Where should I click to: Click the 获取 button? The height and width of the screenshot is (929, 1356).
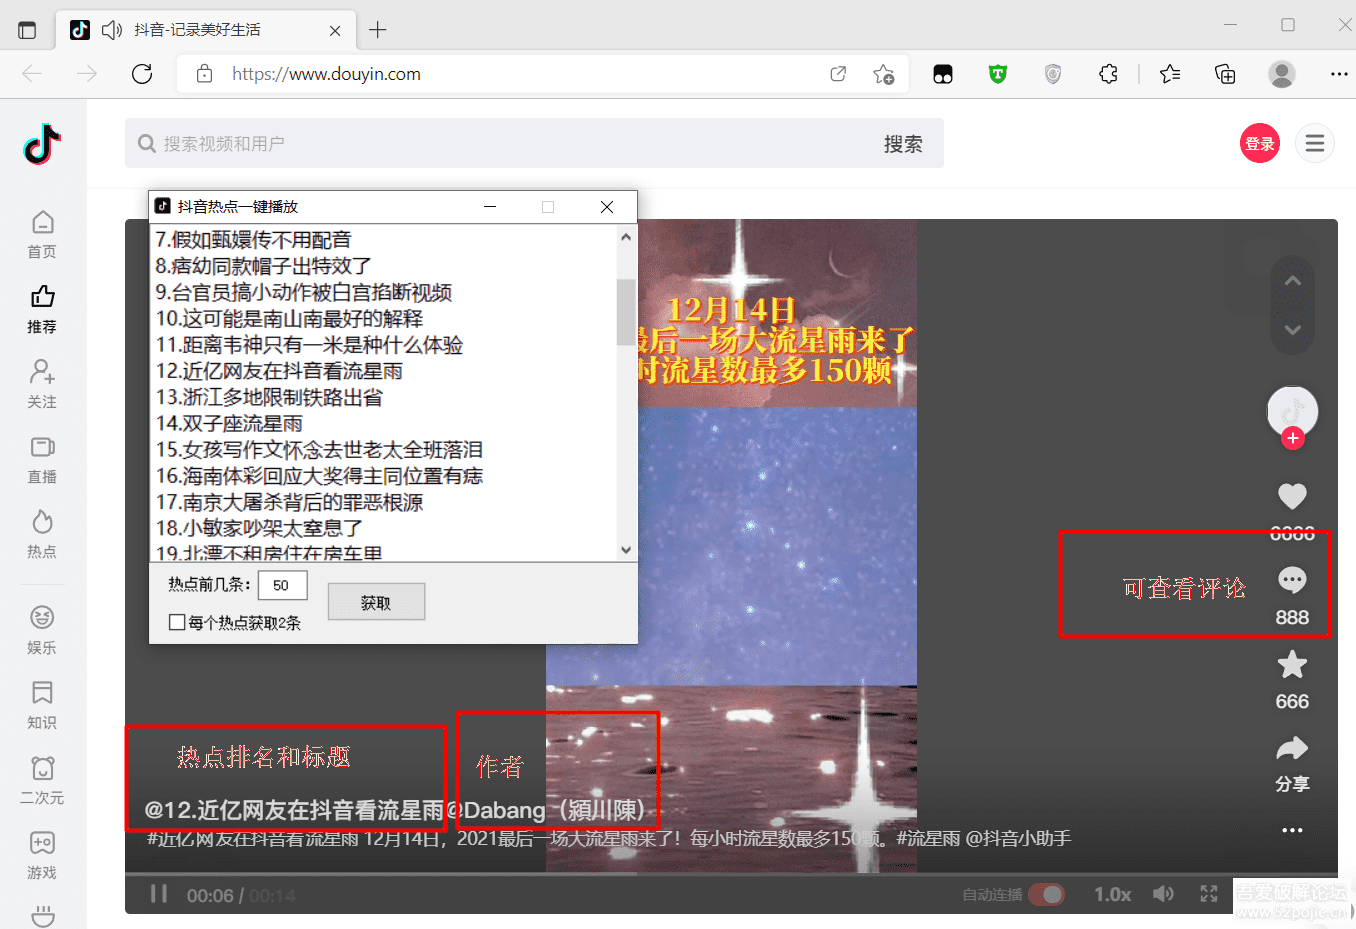point(376,602)
